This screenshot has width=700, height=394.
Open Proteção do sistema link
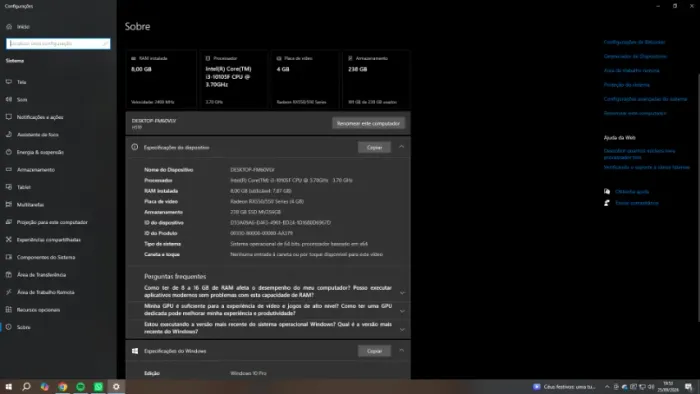click(x=626, y=85)
